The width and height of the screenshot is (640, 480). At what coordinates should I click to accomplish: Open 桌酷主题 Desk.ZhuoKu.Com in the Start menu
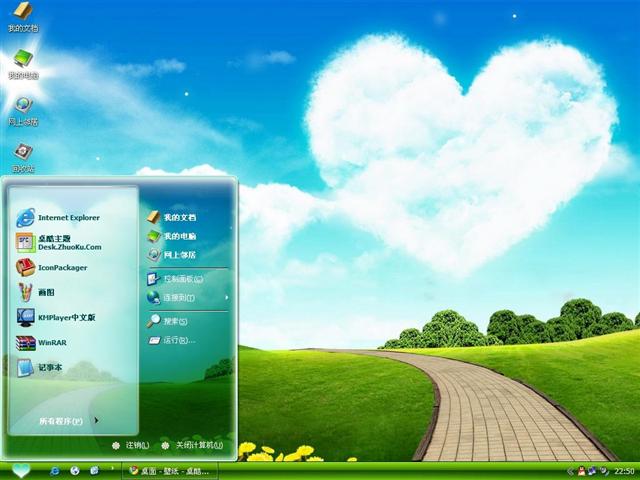[x=59, y=242]
